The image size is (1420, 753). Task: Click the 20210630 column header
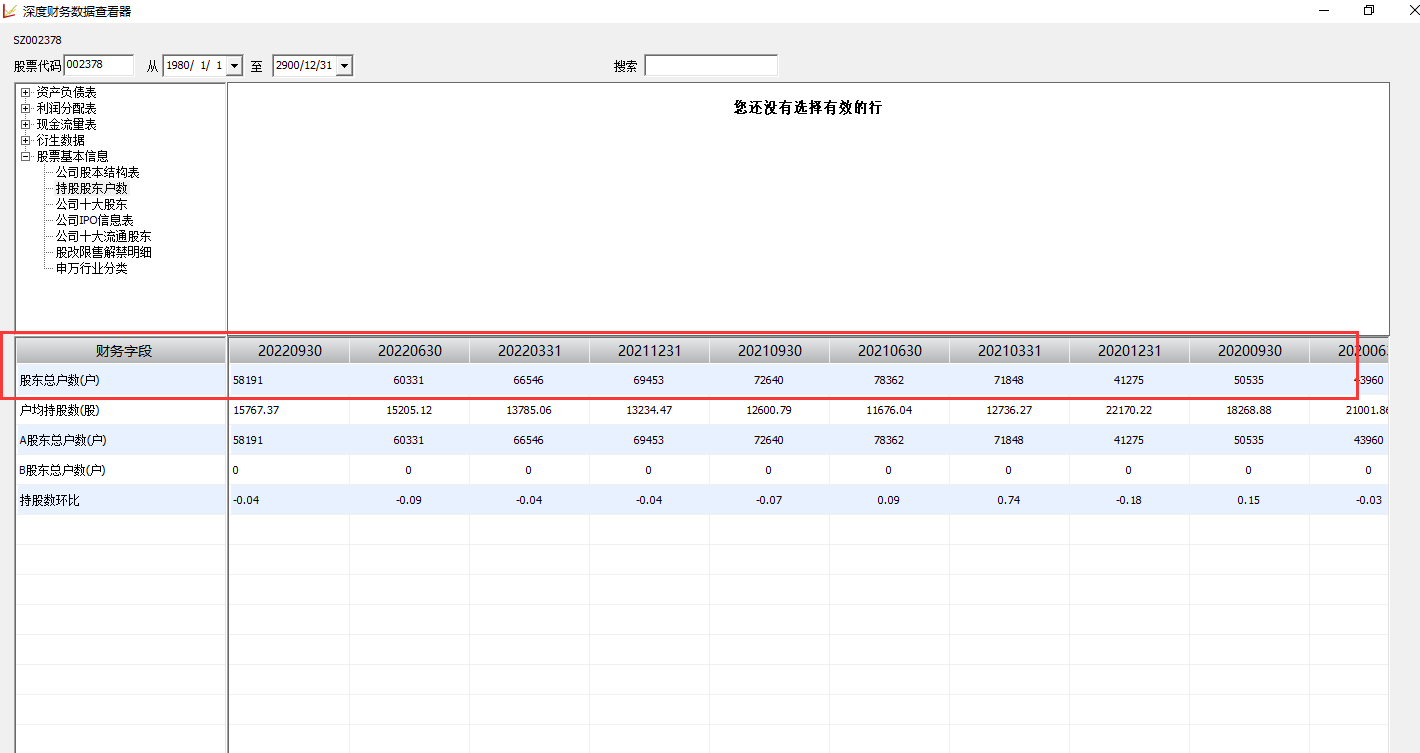[889, 351]
